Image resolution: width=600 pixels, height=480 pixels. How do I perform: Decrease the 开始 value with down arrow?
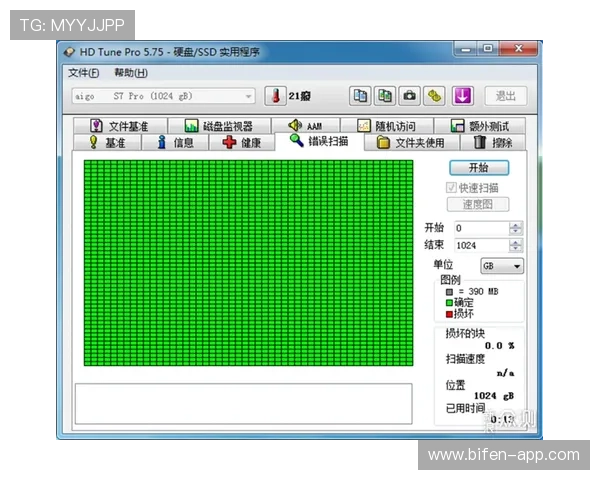pyautogui.click(x=515, y=232)
